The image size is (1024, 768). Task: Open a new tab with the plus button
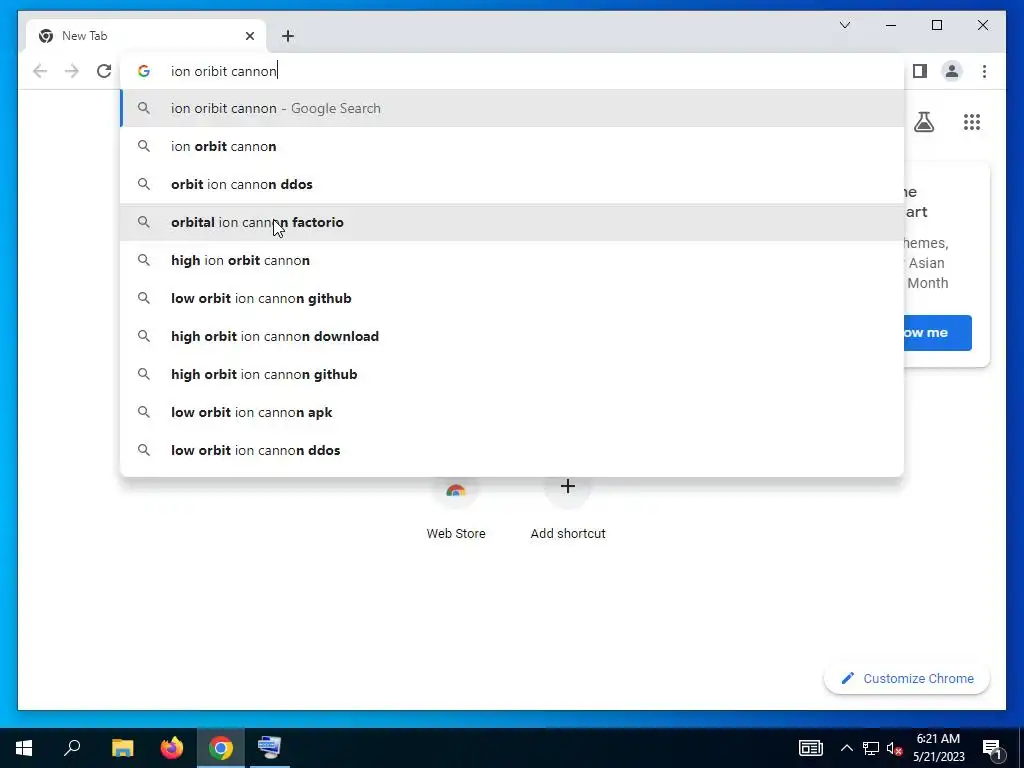point(288,36)
